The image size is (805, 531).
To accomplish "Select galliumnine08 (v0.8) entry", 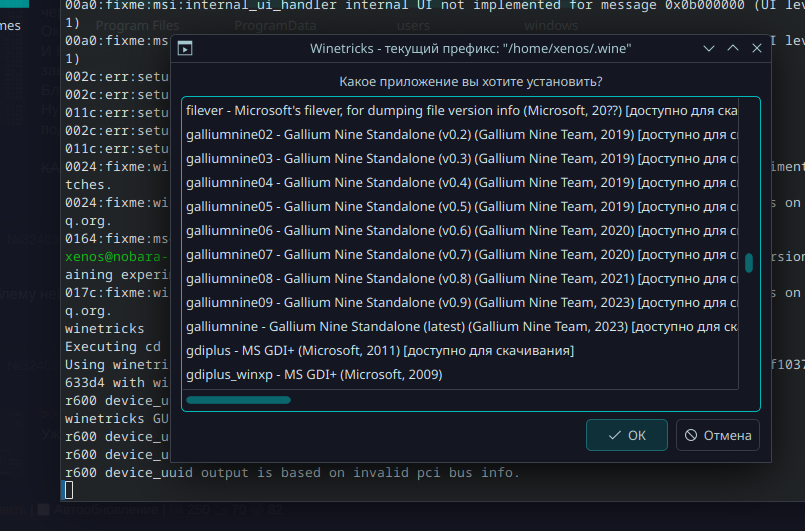I will pos(462,278).
